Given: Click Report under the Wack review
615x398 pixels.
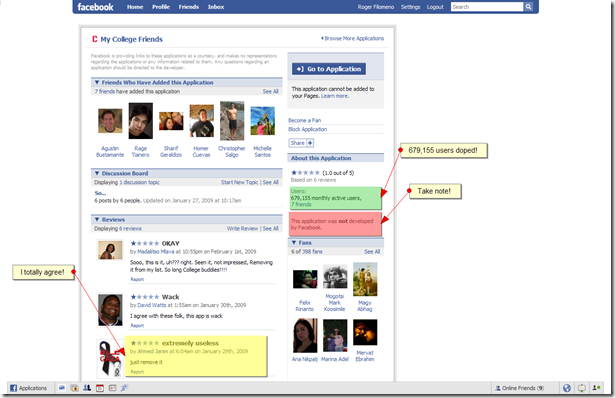Looking at the screenshot, I should click(137, 325).
